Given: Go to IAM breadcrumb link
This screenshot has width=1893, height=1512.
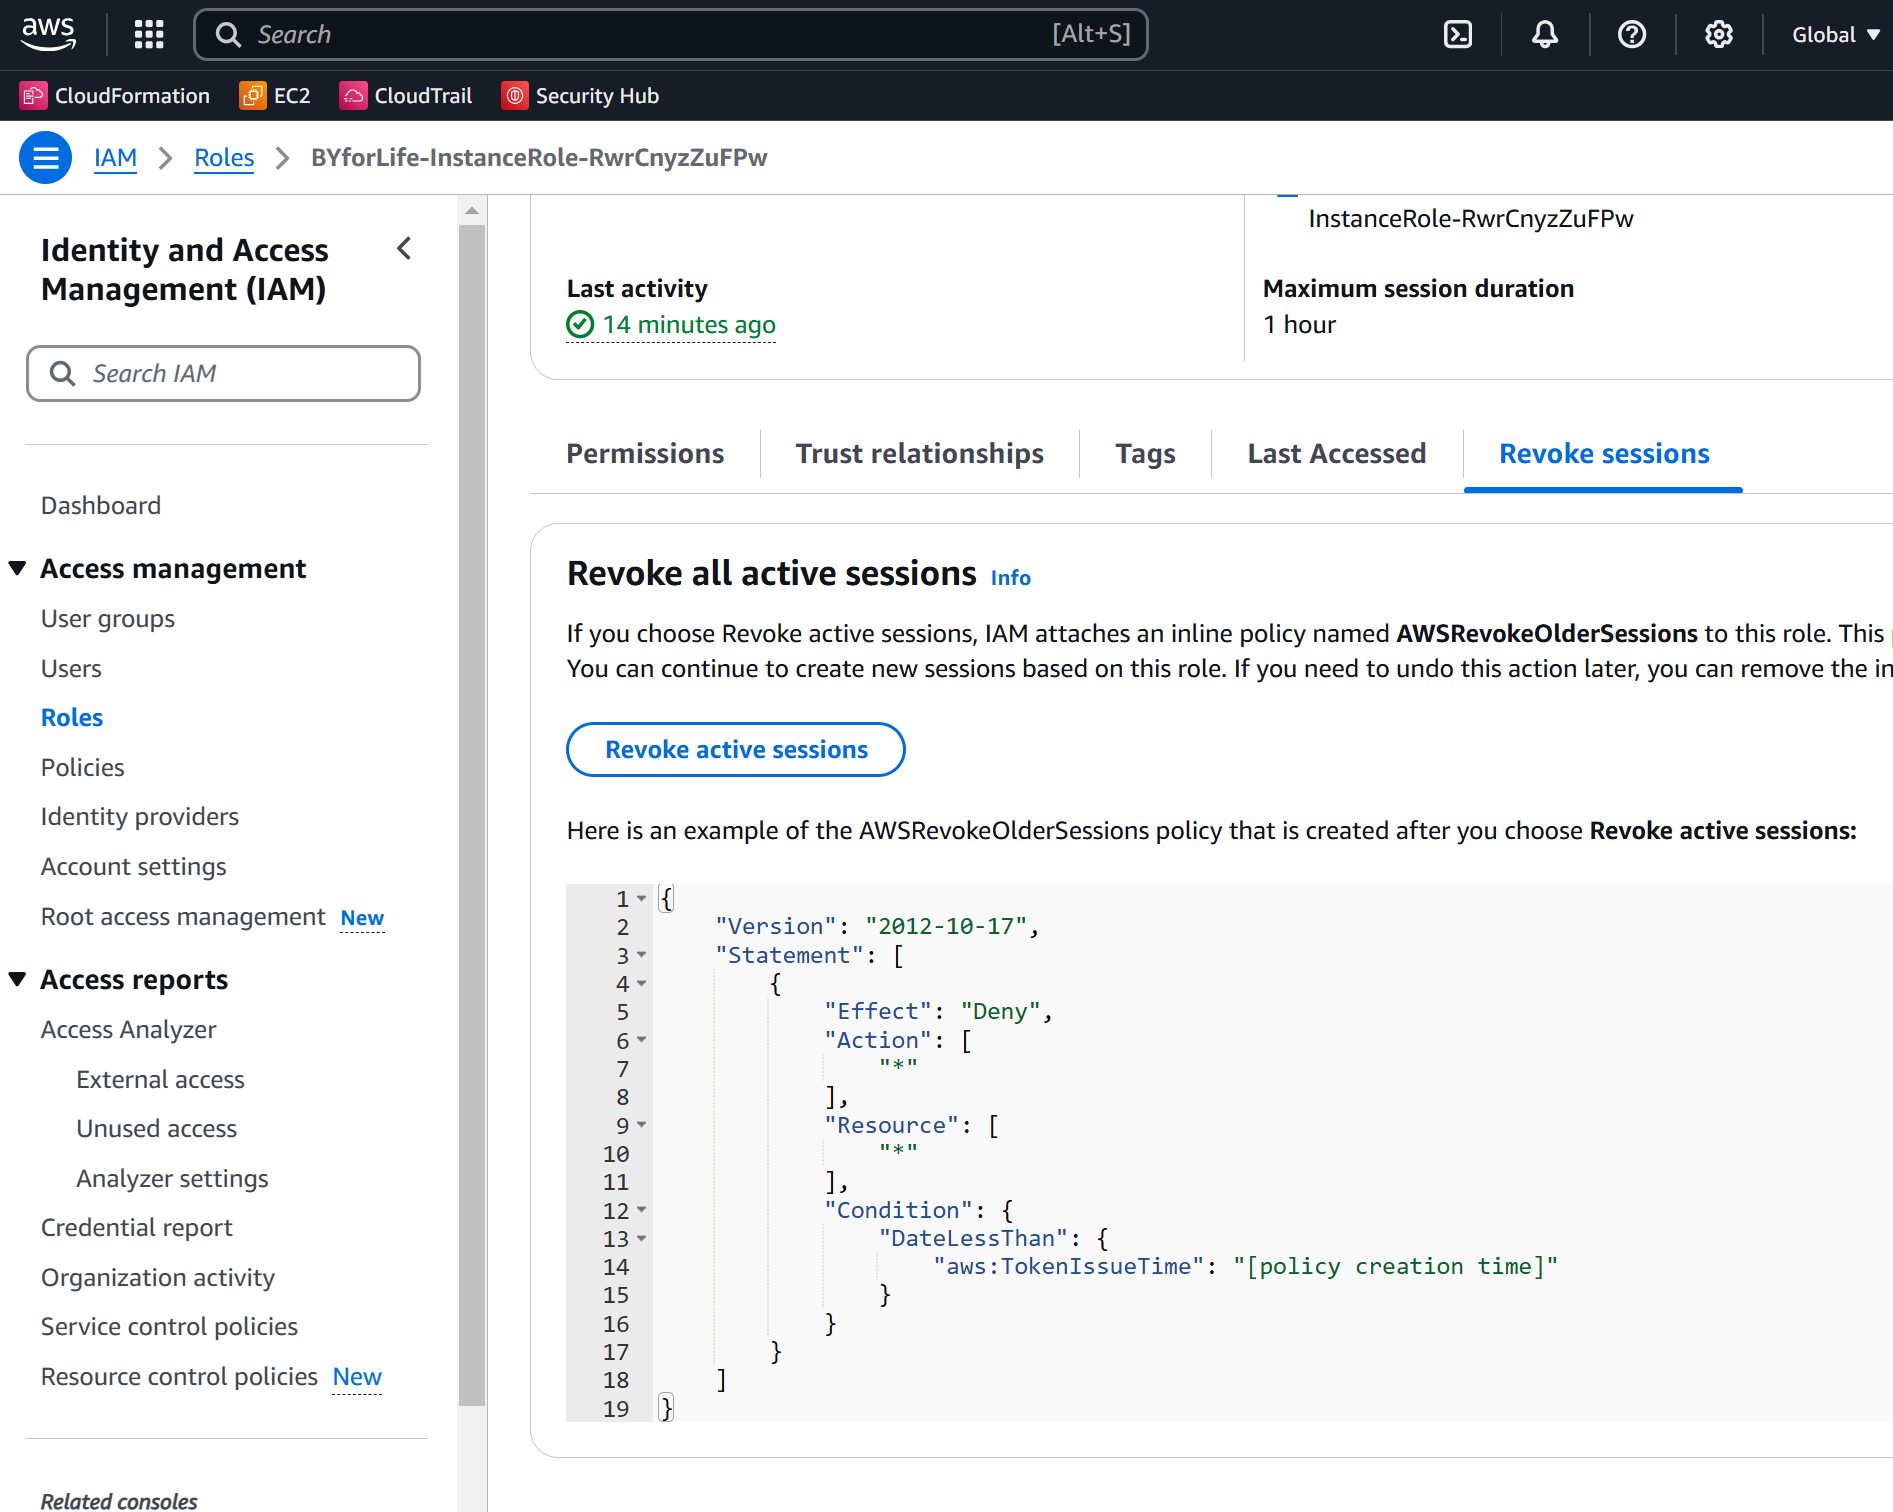Looking at the screenshot, I should tap(115, 158).
